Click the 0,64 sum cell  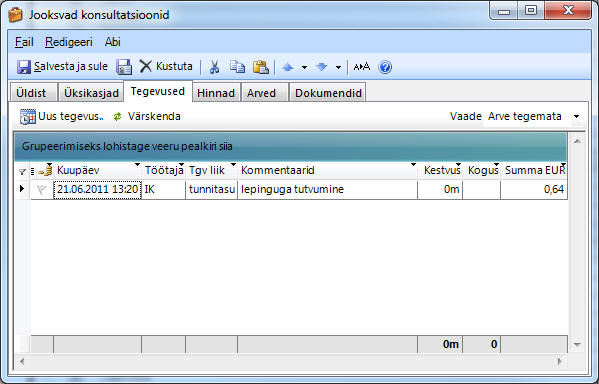[x=534, y=190]
